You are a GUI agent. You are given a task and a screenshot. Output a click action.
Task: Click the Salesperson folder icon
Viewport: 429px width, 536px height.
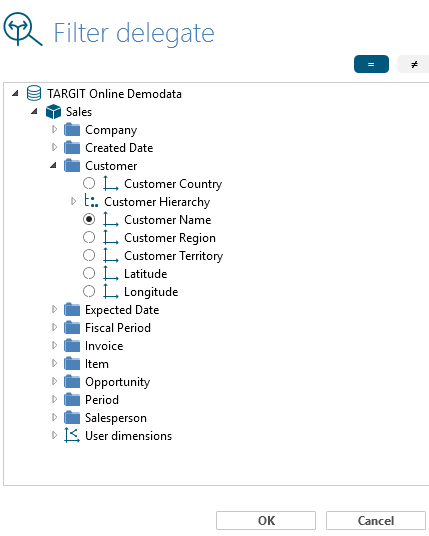click(72, 417)
